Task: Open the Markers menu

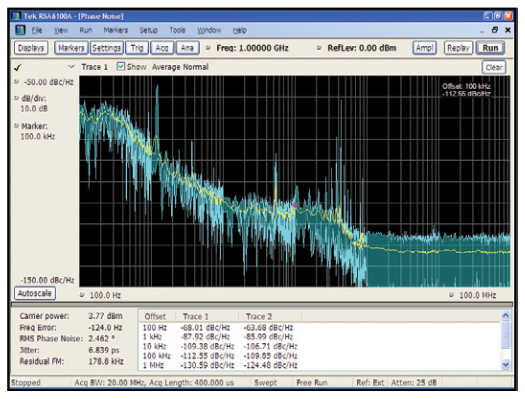Action: [116, 30]
